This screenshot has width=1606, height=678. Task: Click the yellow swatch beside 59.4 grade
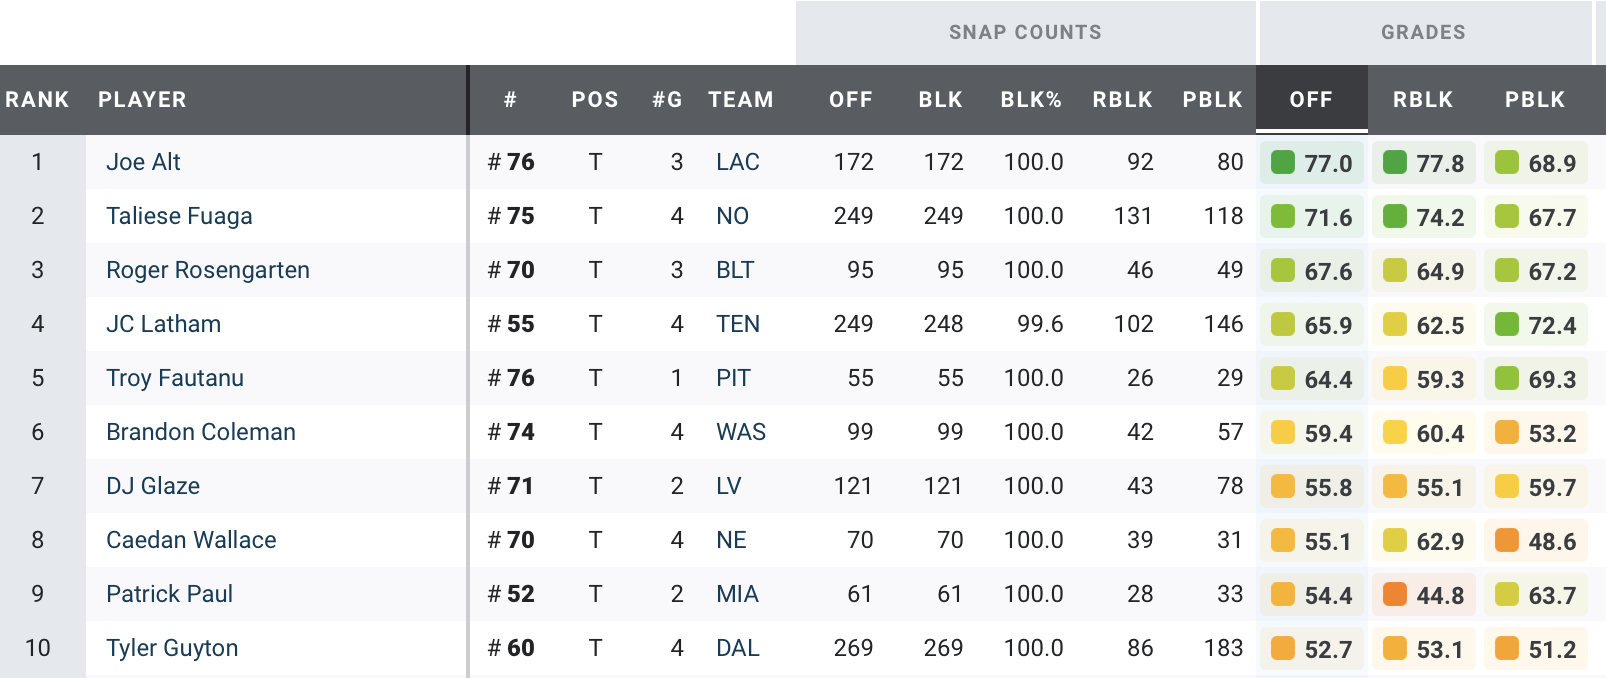point(1283,432)
